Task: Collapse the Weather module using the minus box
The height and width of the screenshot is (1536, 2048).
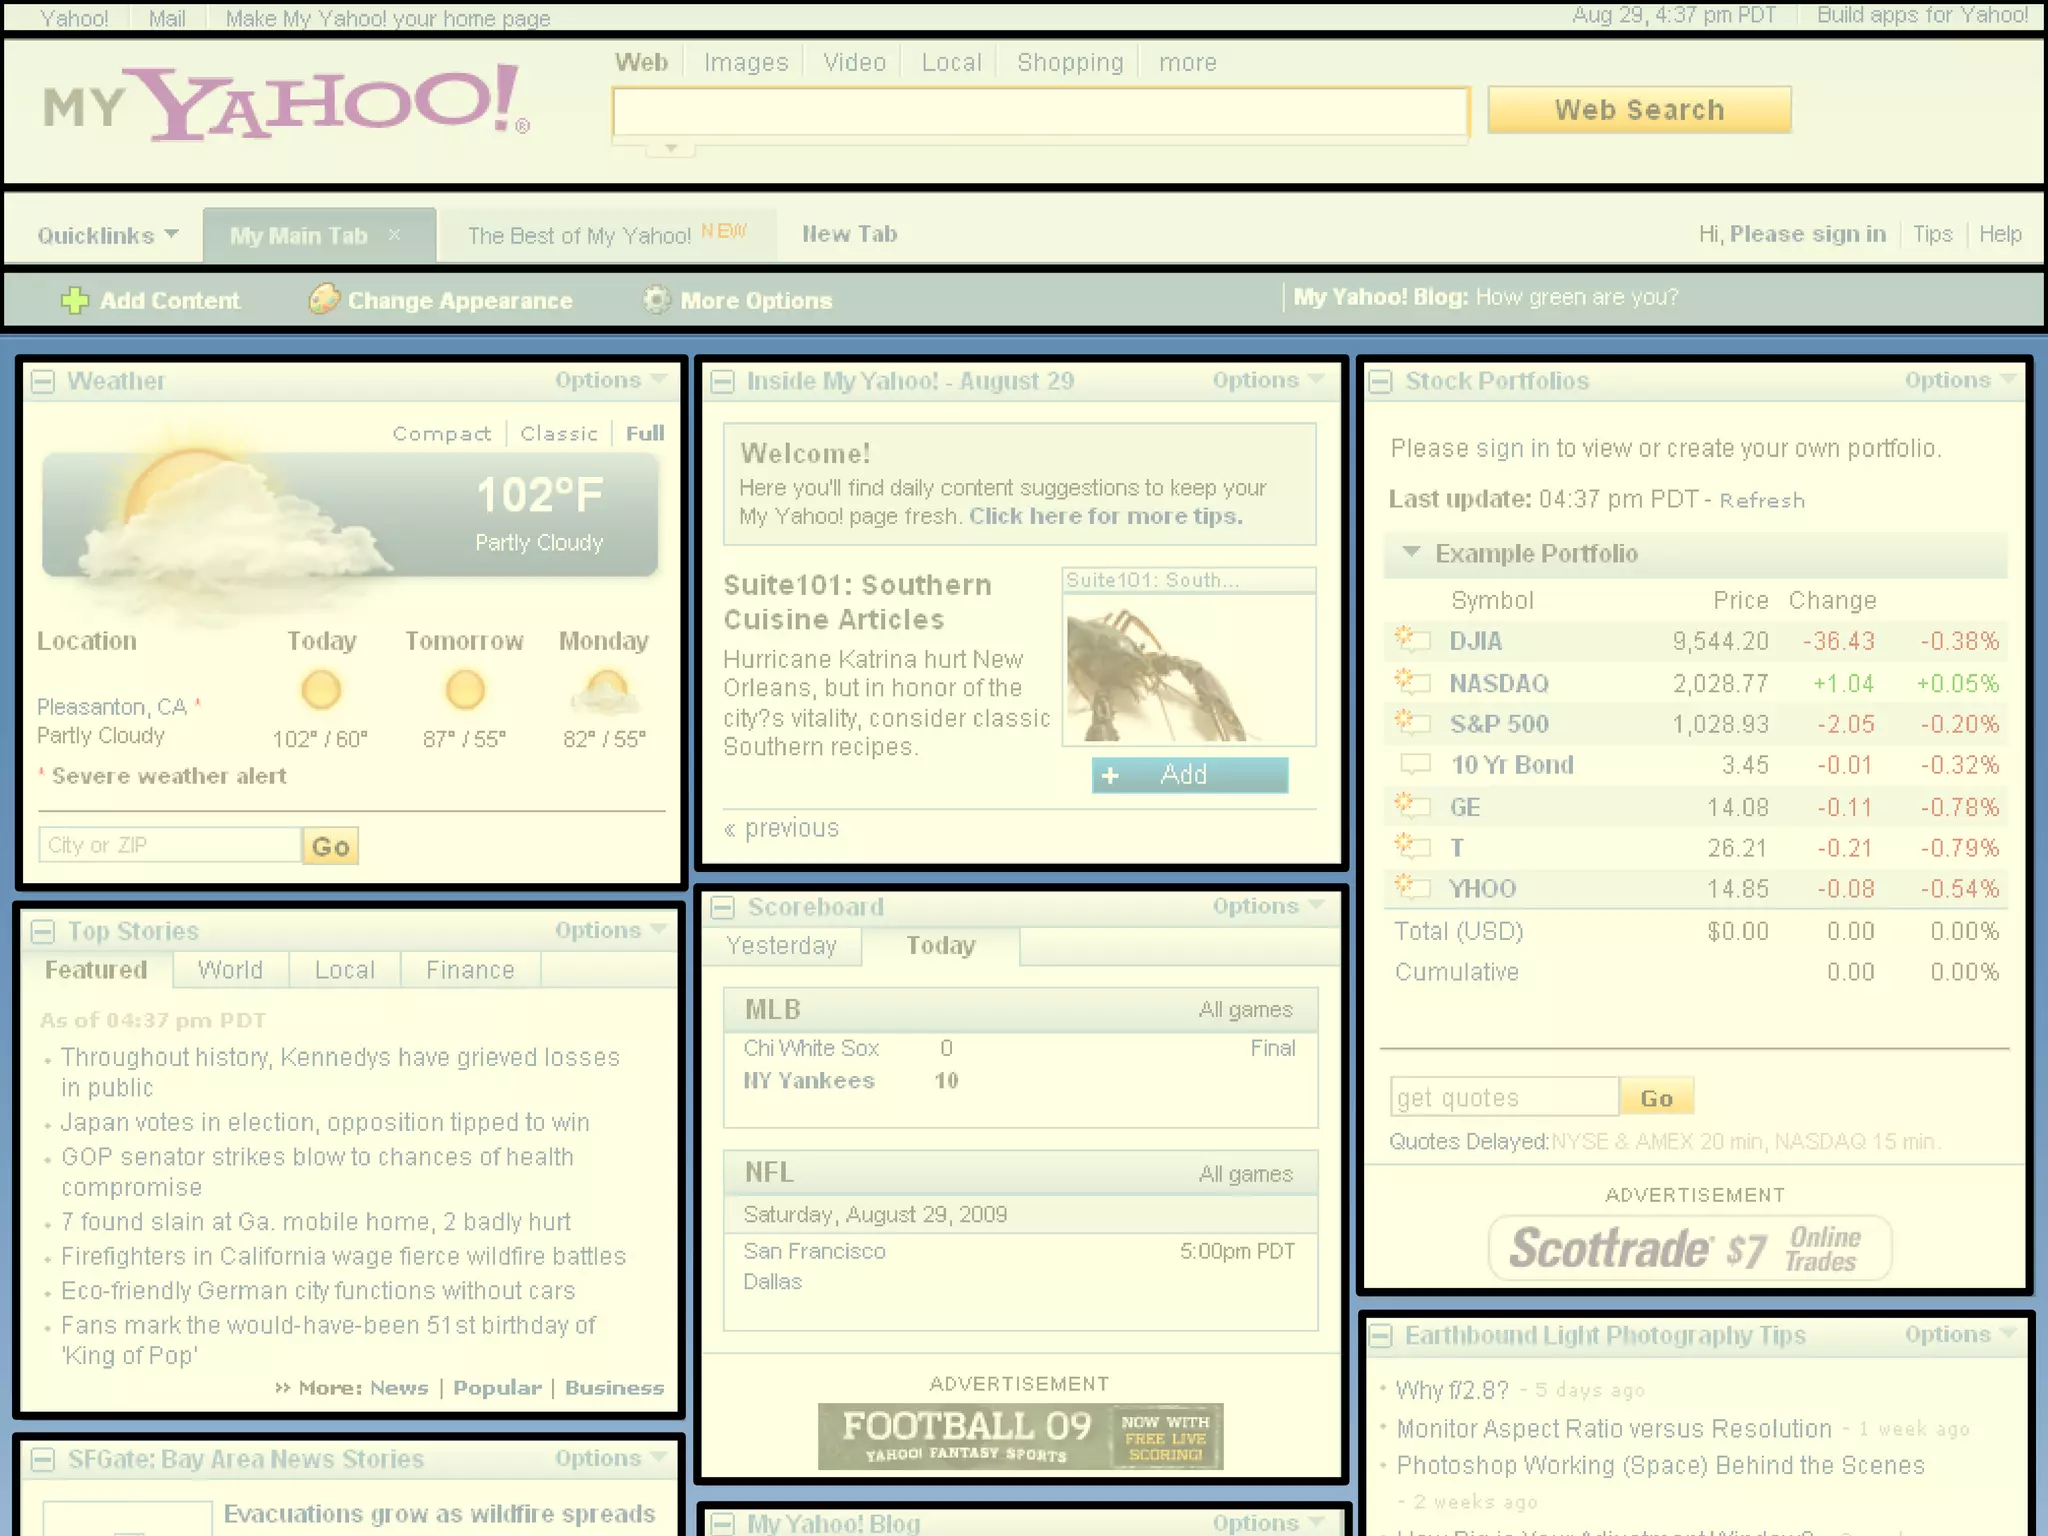Action: click(43, 381)
